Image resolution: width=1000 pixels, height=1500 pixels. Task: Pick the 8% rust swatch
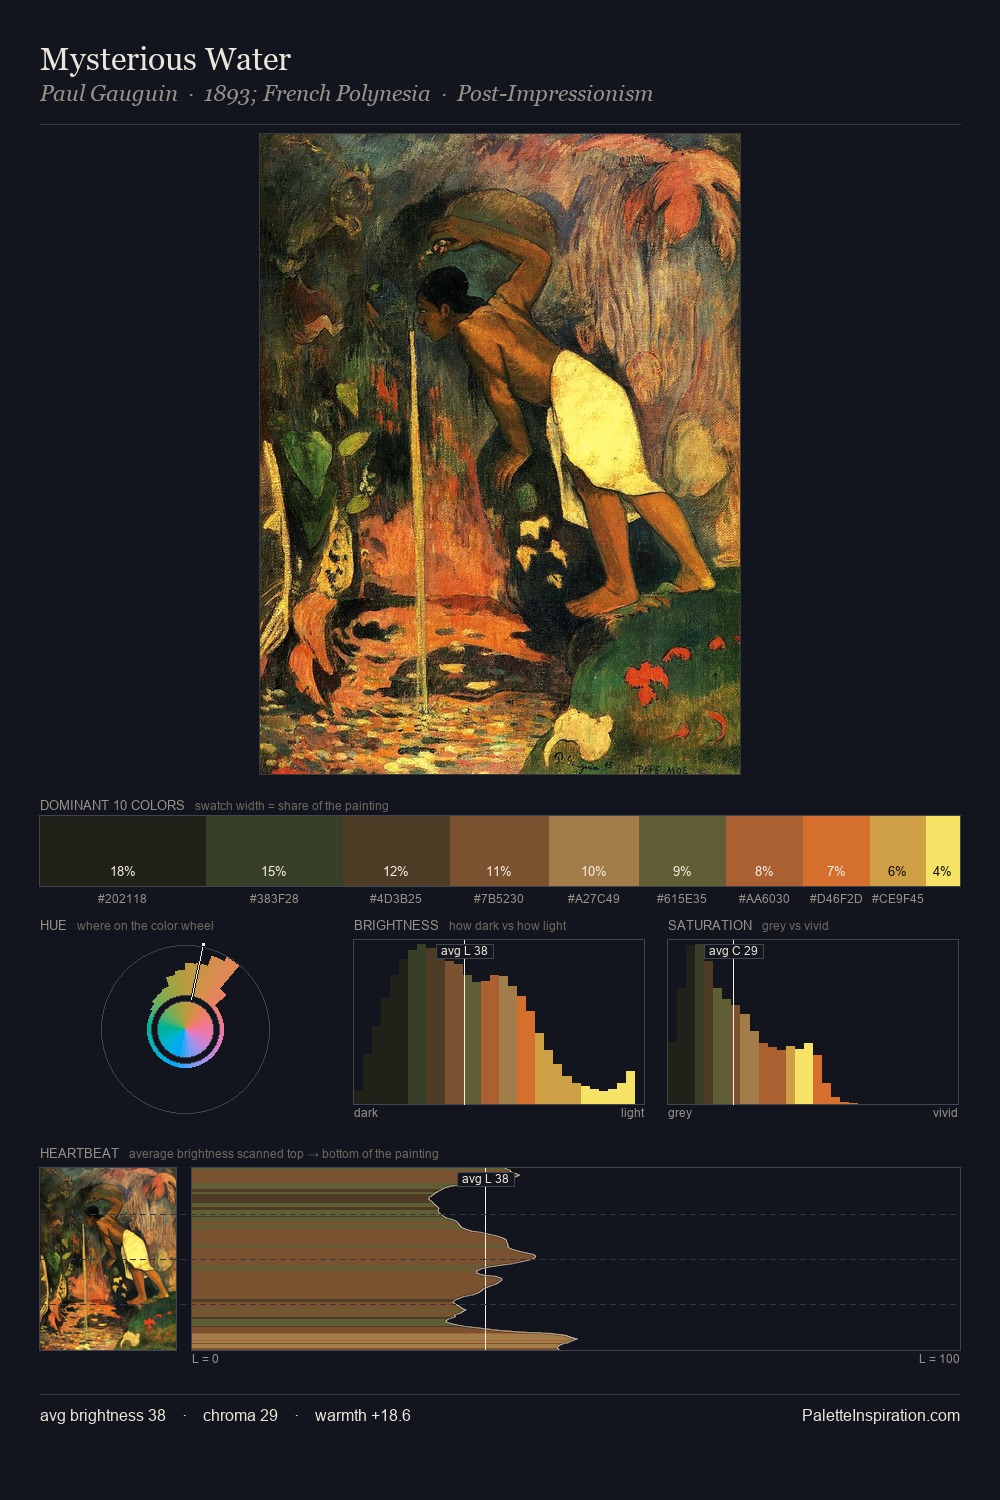(x=764, y=851)
